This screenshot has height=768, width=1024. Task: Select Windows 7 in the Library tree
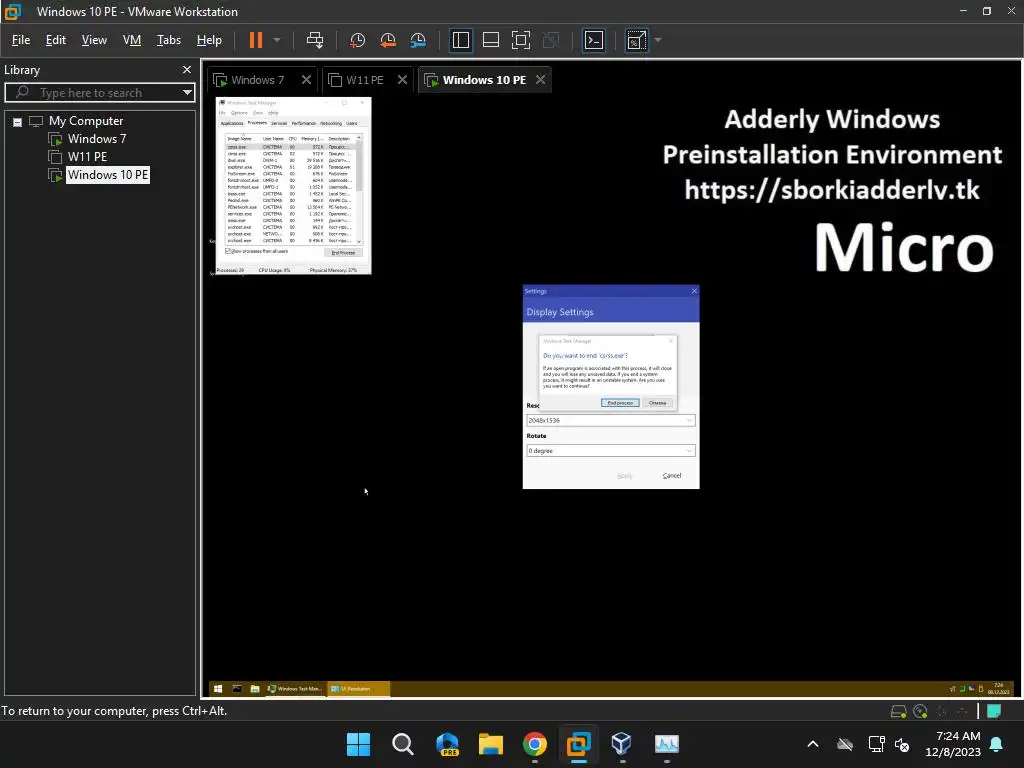[97, 138]
